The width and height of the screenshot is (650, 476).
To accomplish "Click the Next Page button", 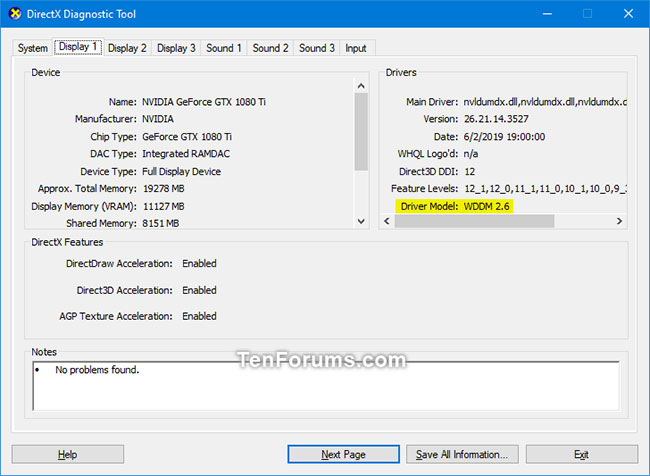I will [x=343, y=454].
